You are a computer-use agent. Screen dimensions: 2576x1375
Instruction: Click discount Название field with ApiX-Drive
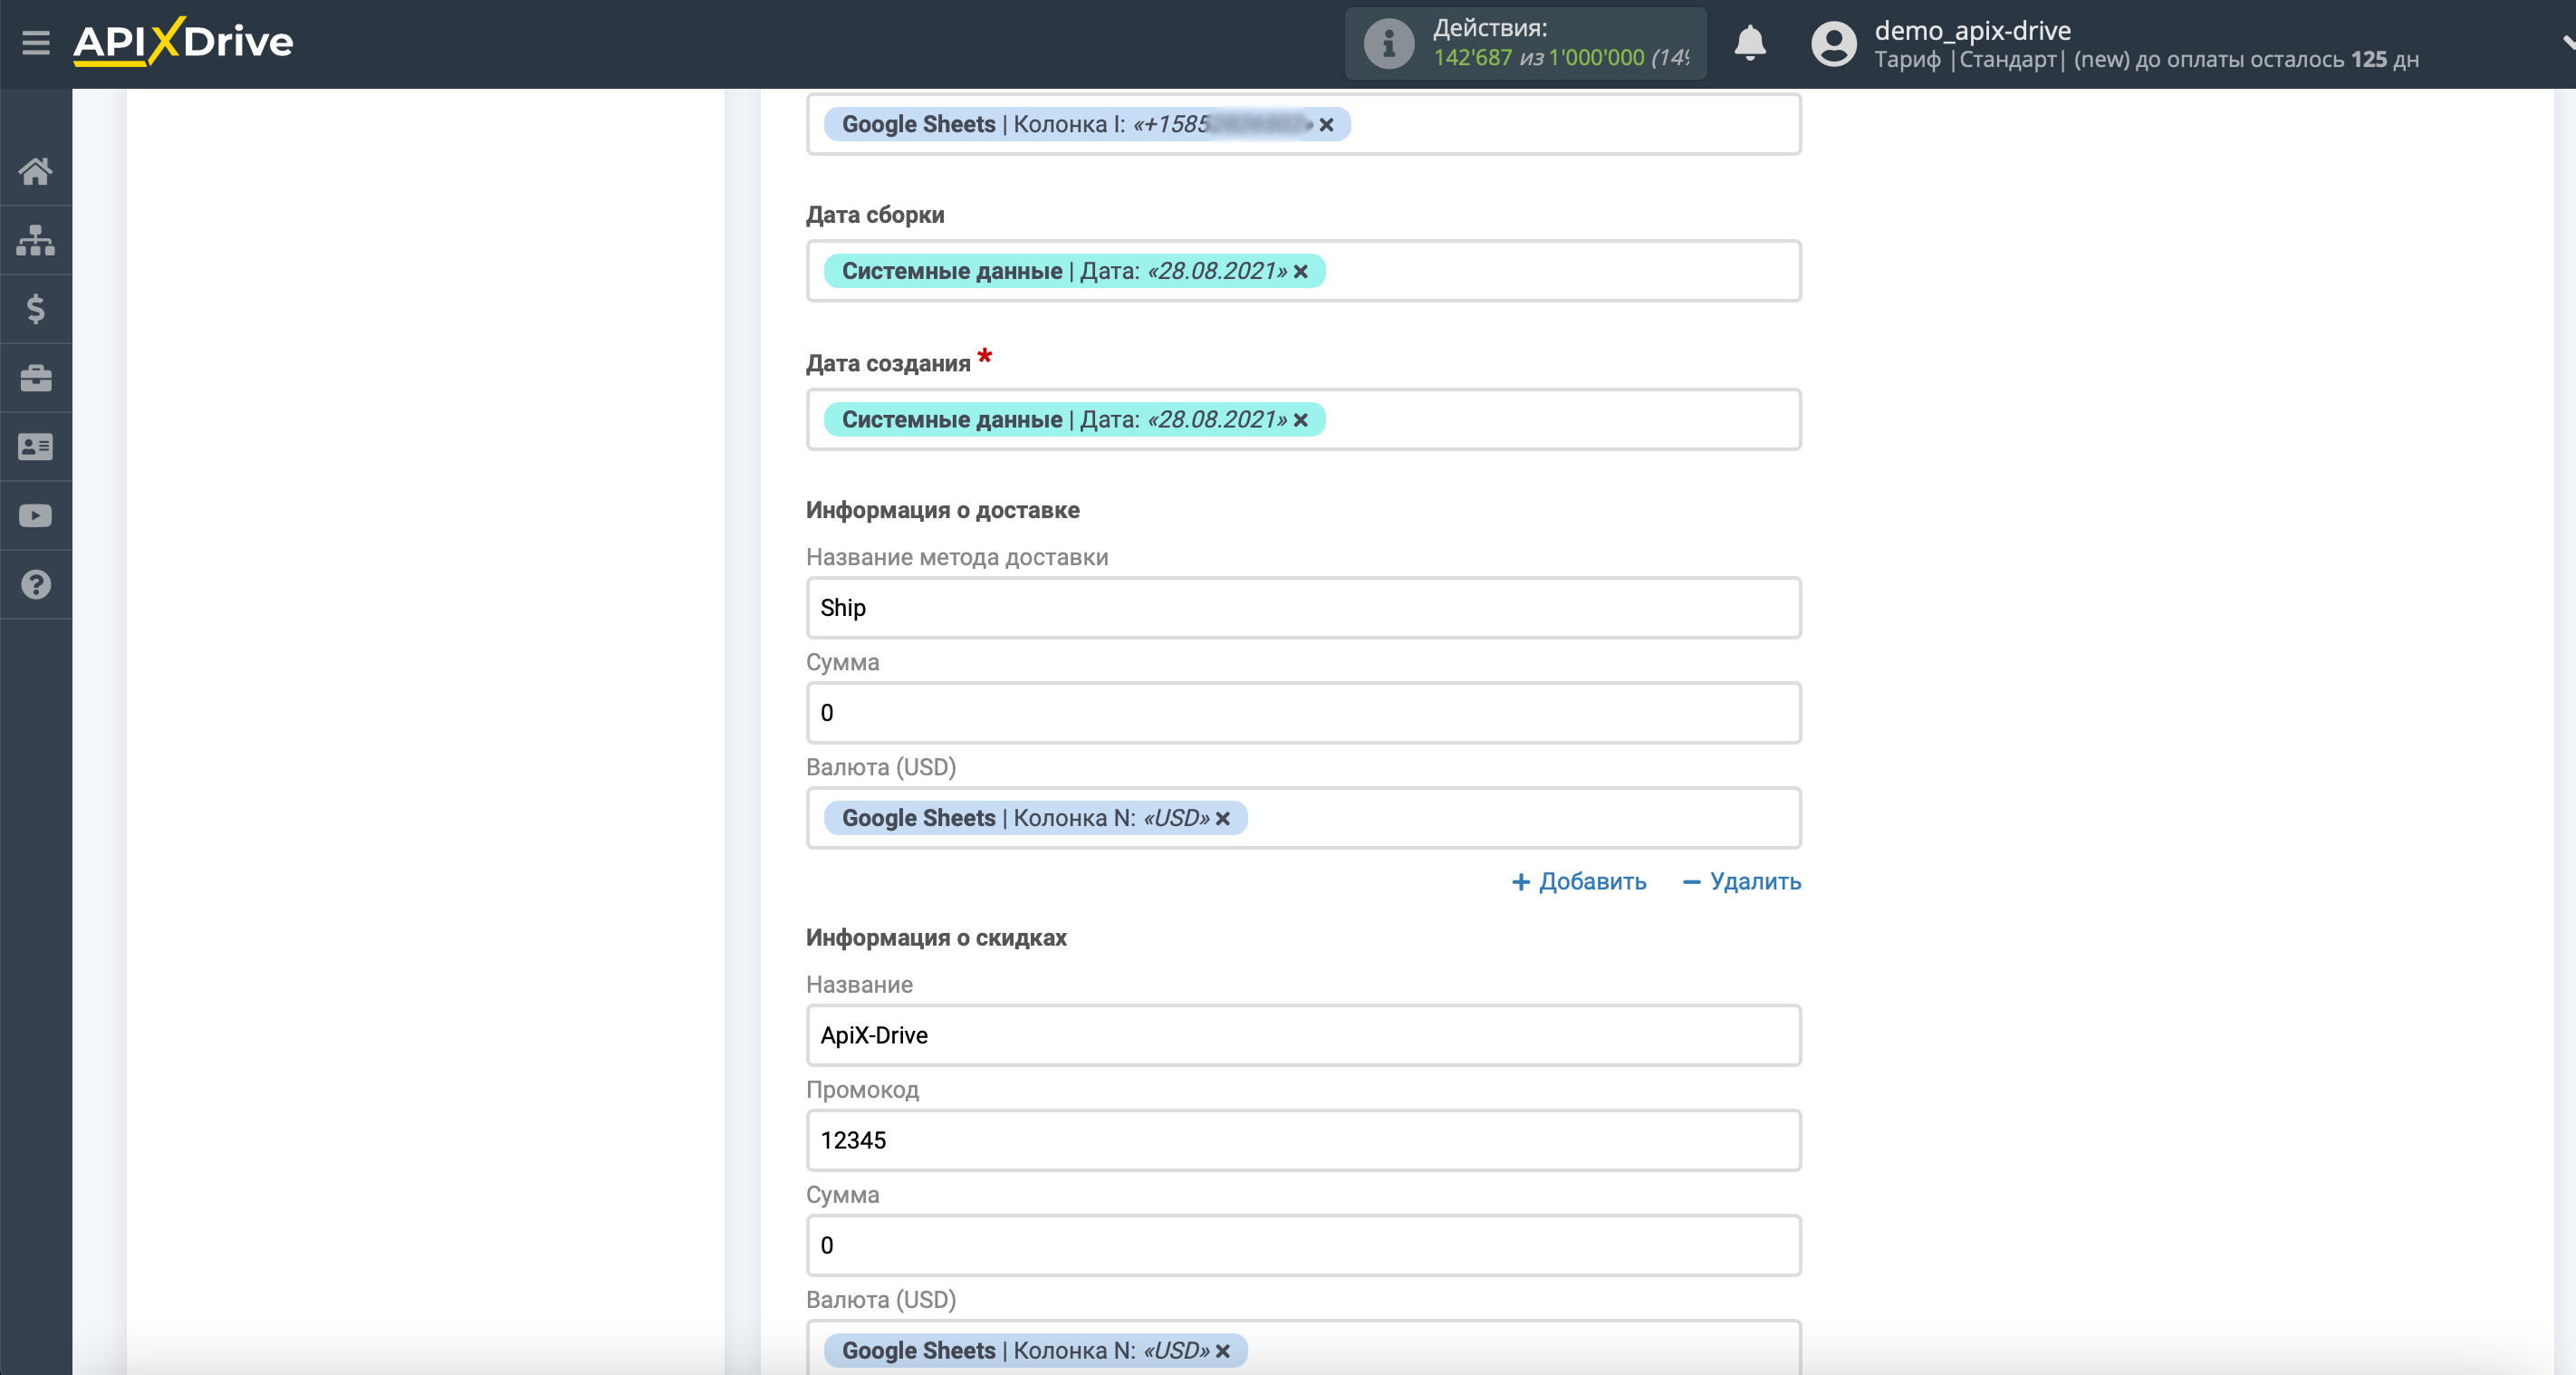[x=1303, y=1035]
